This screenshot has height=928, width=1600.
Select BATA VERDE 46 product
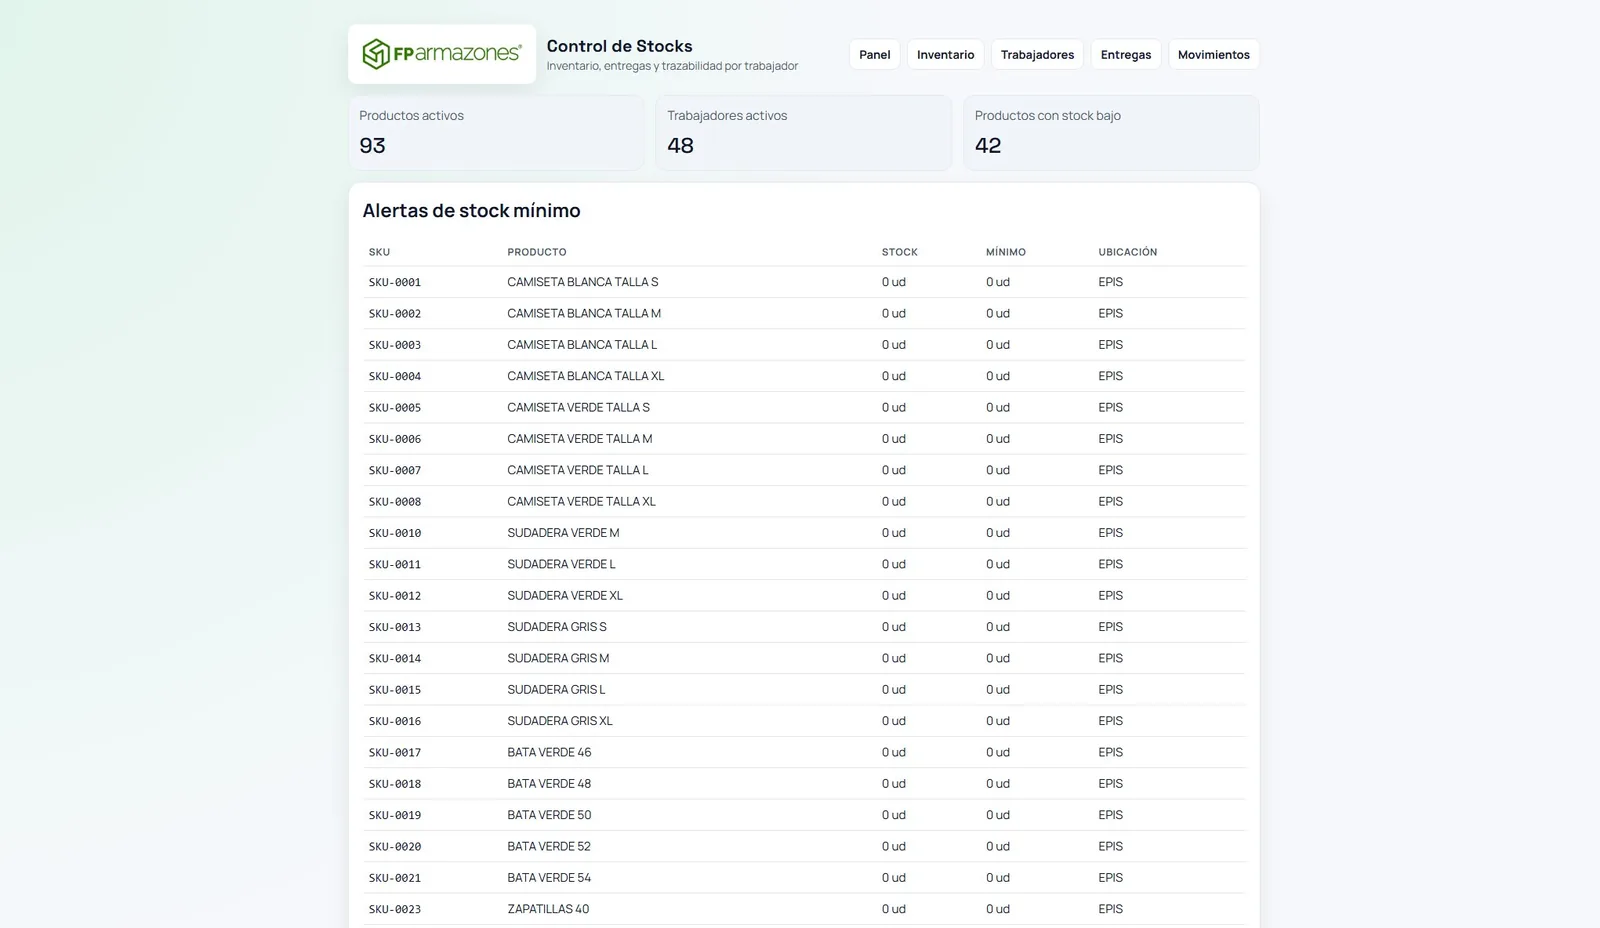tap(549, 752)
